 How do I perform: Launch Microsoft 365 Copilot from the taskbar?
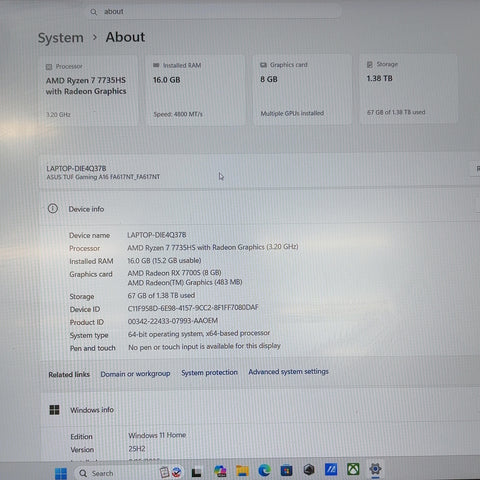click(220, 471)
